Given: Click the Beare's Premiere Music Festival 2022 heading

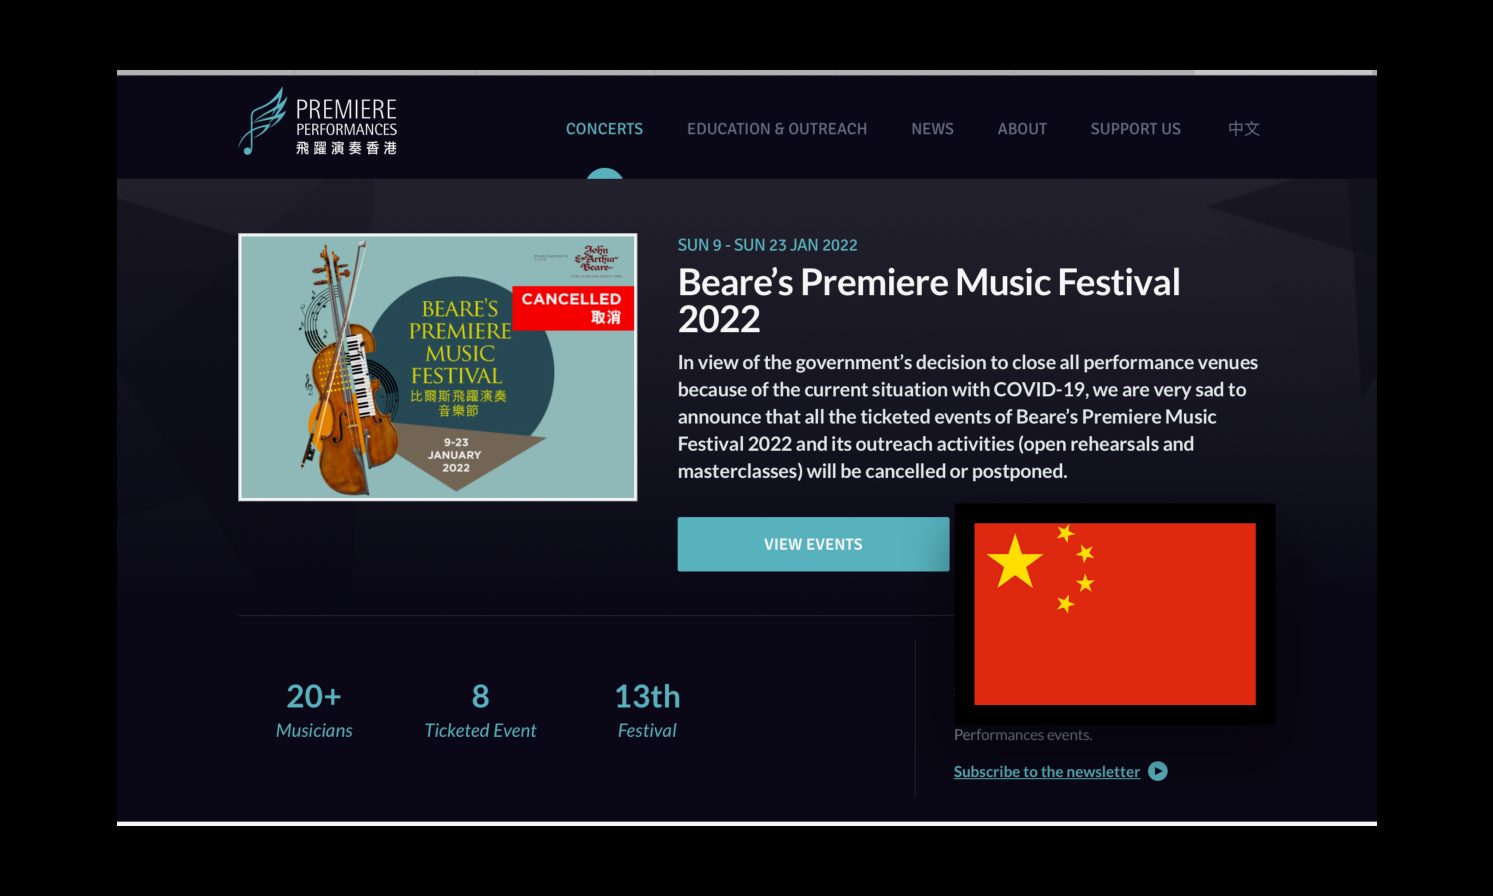Looking at the screenshot, I should pyautogui.click(x=929, y=300).
